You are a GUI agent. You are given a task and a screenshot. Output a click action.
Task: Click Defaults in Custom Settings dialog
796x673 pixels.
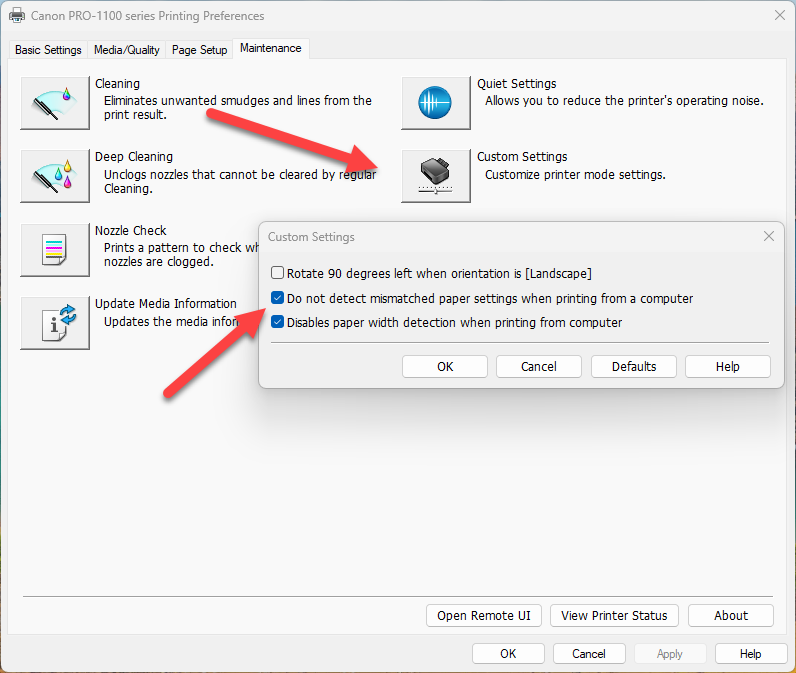pyautogui.click(x=634, y=367)
